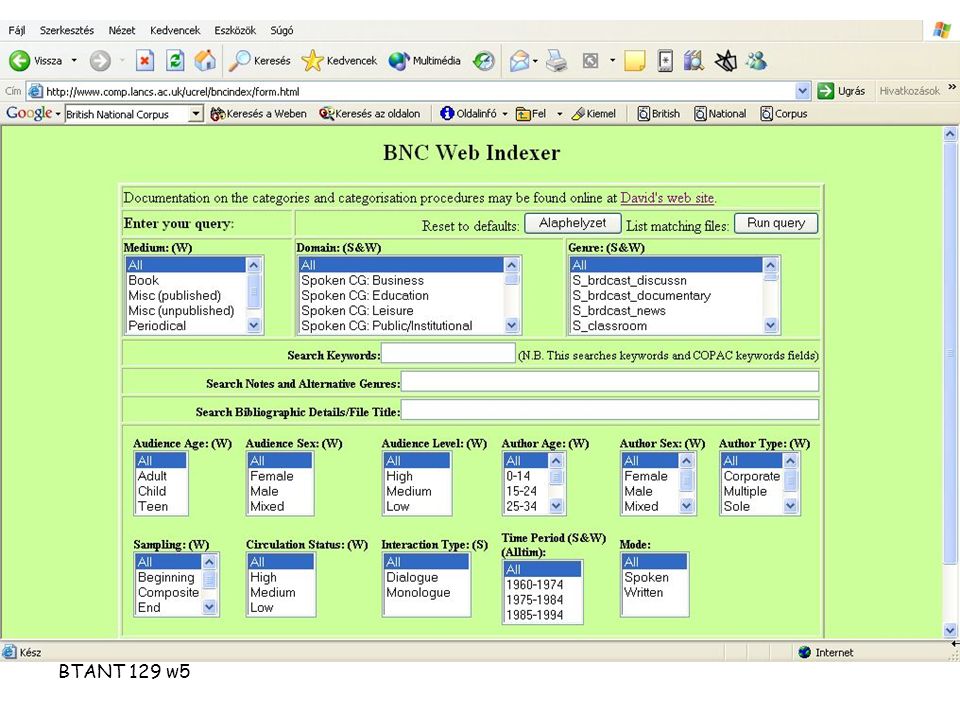Select Child in Audience Age list
The height and width of the screenshot is (720, 960).
click(x=161, y=491)
